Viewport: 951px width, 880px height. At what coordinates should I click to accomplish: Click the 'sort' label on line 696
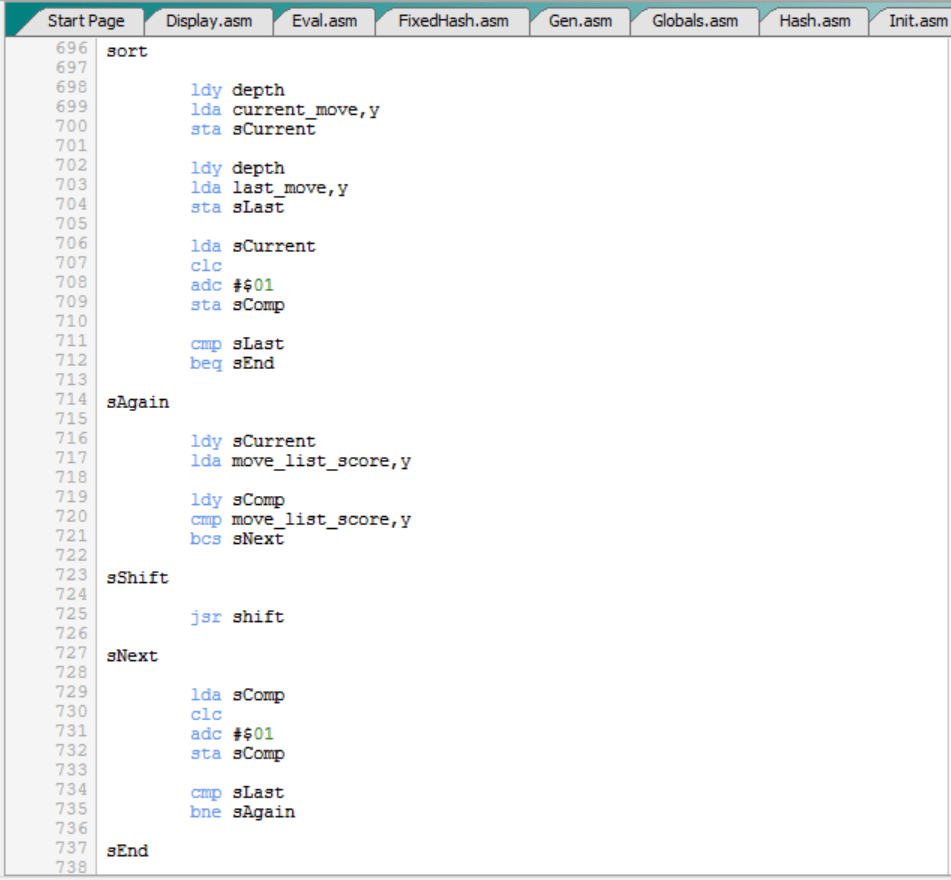point(127,51)
